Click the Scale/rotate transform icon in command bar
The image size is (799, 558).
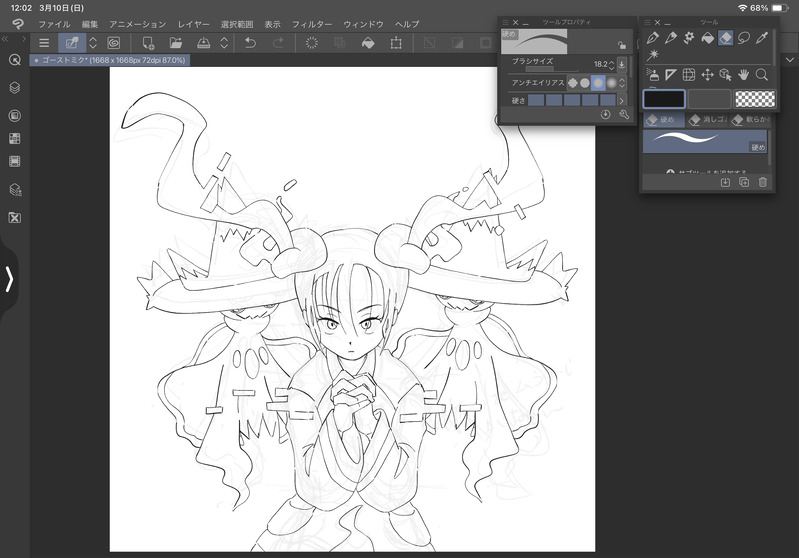click(x=396, y=43)
